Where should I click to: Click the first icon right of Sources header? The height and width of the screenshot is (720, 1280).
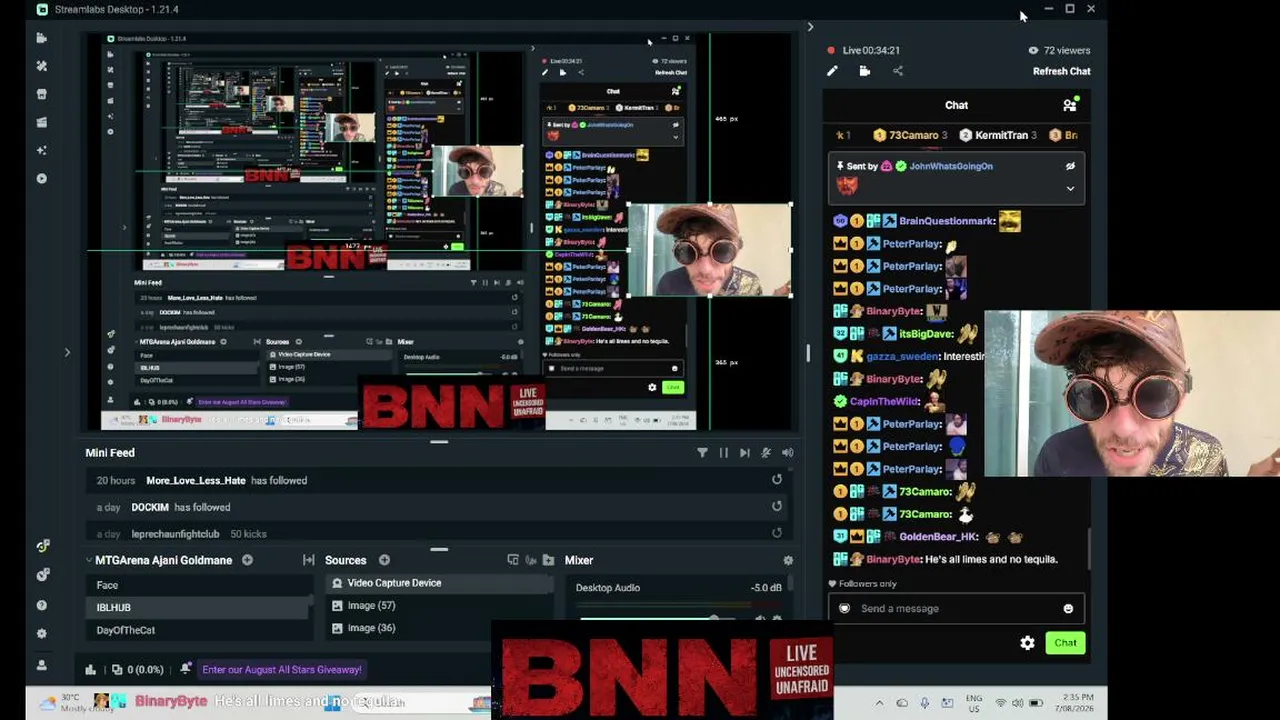click(x=513, y=560)
